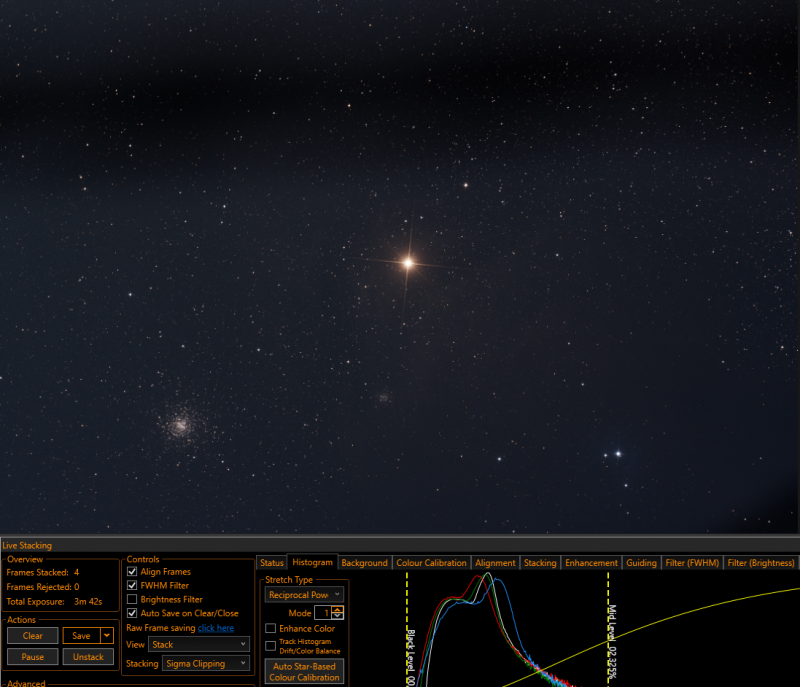Click the Black Level histogram marker line
This screenshot has width=800, height=687.
pyautogui.click(x=407, y=629)
